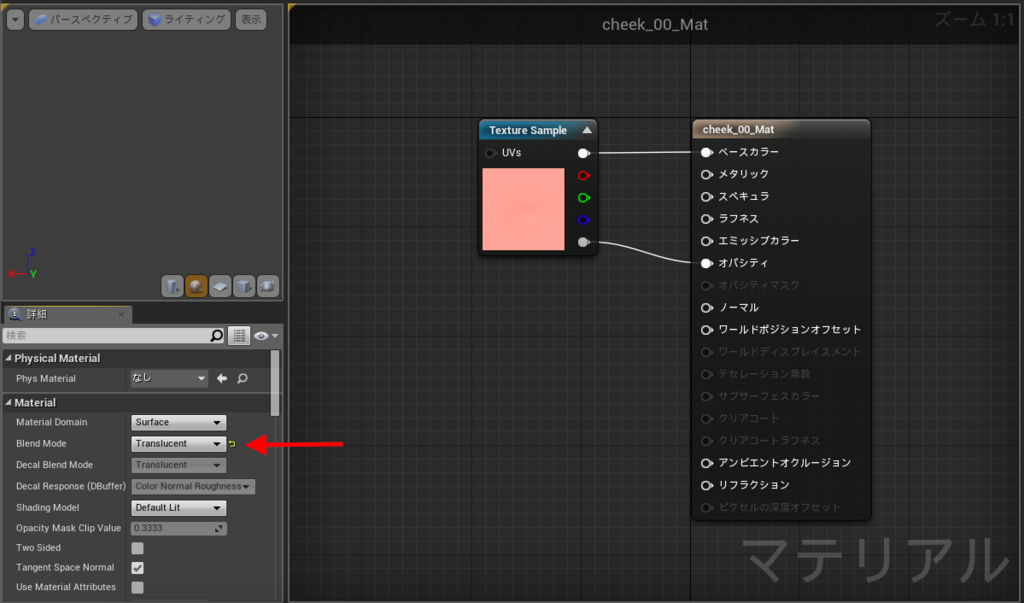Open the Phys Material なし dropdown
1024x603 pixels.
pos(169,378)
